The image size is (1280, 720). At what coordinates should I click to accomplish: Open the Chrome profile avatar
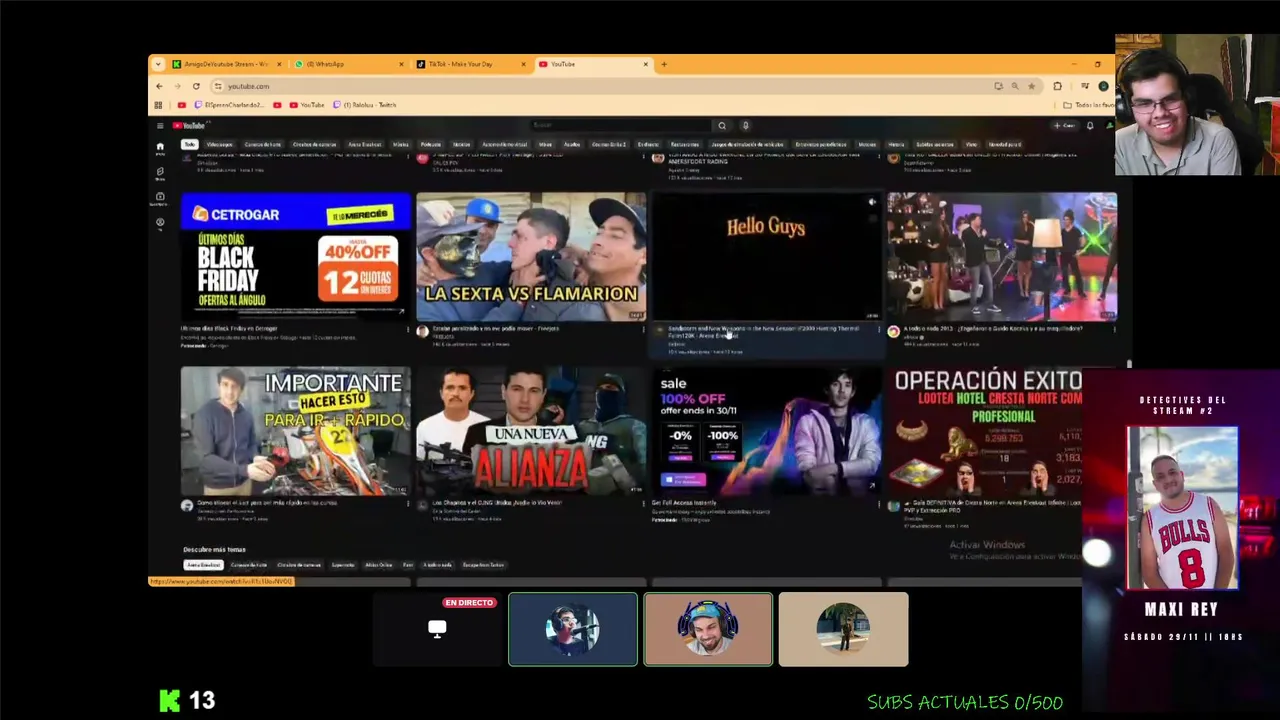[1103, 86]
